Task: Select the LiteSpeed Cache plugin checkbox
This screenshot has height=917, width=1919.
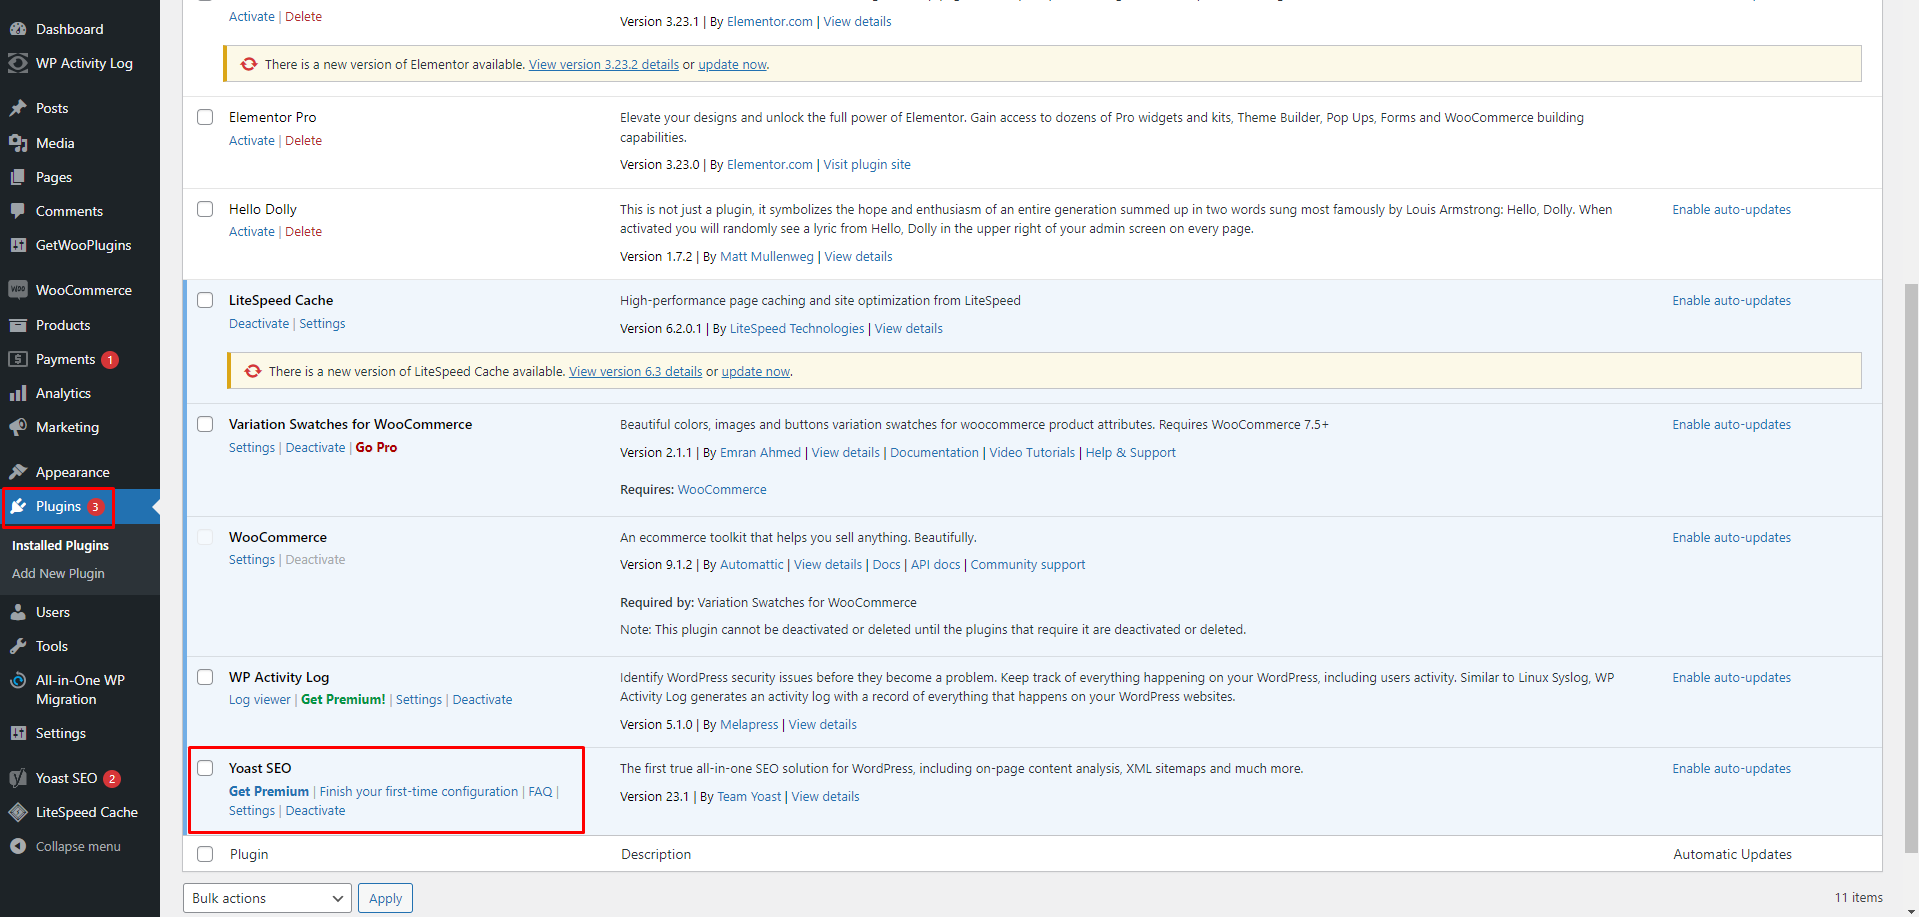Action: pyautogui.click(x=205, y=300)
